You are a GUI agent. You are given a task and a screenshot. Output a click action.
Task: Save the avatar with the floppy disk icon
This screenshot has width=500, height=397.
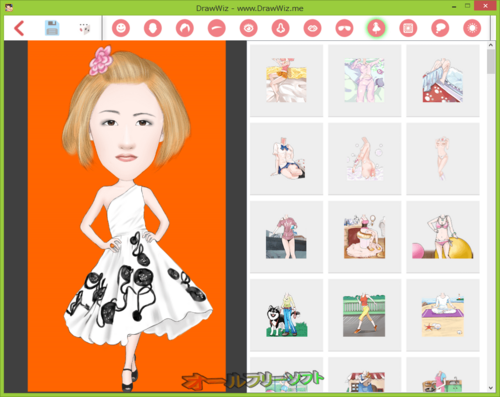click(x=52, y=28)
